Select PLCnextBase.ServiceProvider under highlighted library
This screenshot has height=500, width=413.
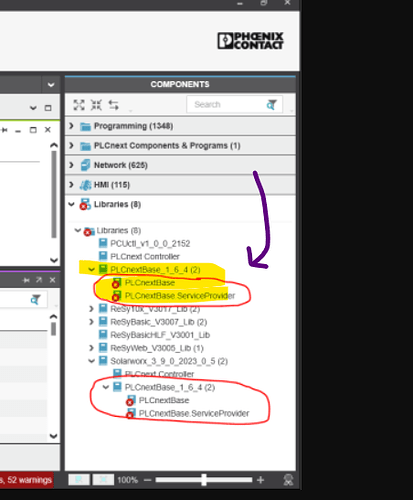pos(180,296)
